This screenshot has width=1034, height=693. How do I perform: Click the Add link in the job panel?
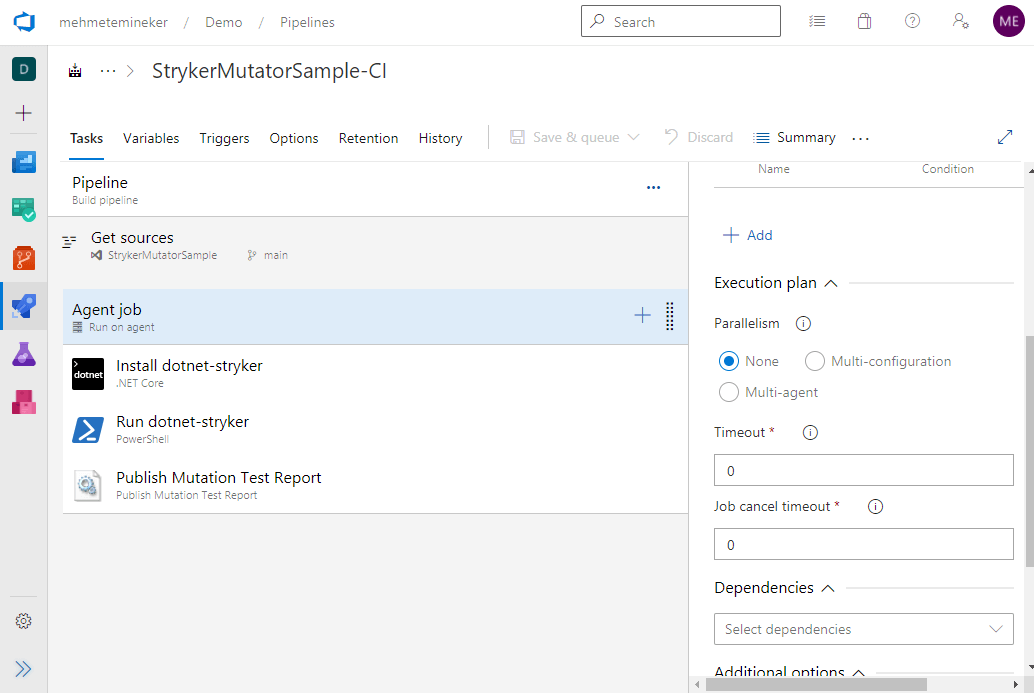coord(748,235)
